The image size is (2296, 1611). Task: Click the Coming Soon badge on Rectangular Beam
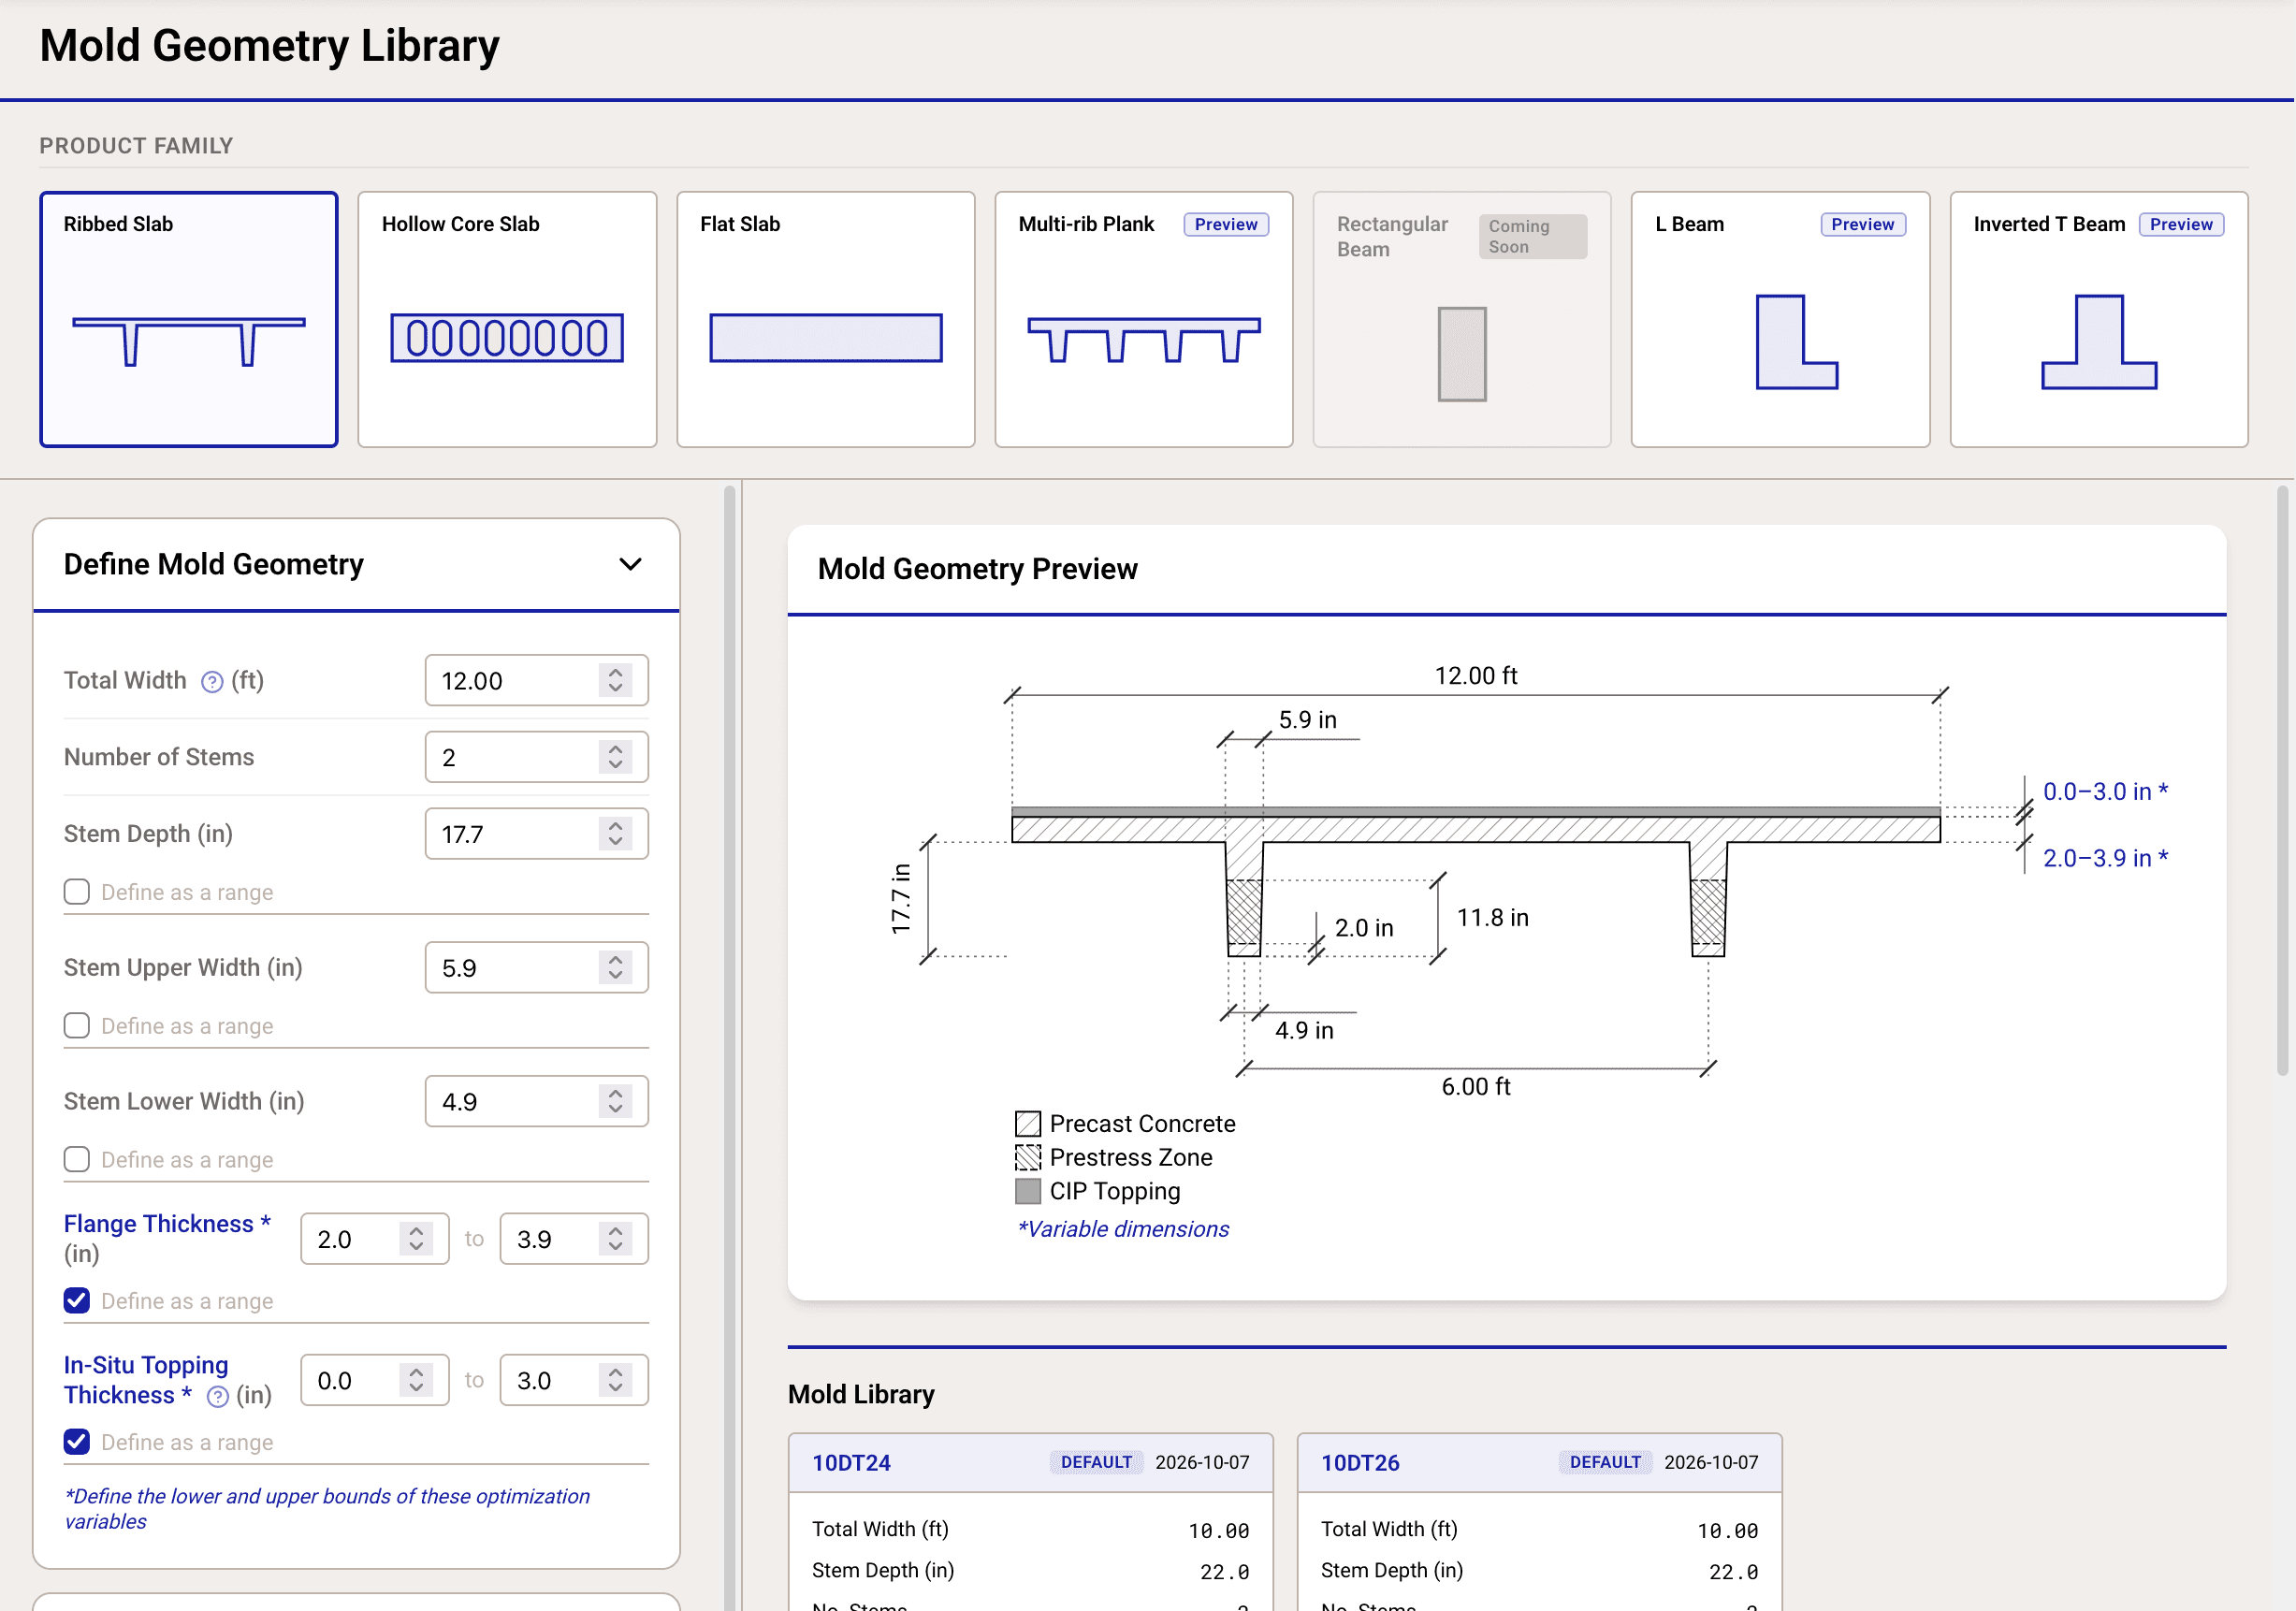pos(1533,236)
